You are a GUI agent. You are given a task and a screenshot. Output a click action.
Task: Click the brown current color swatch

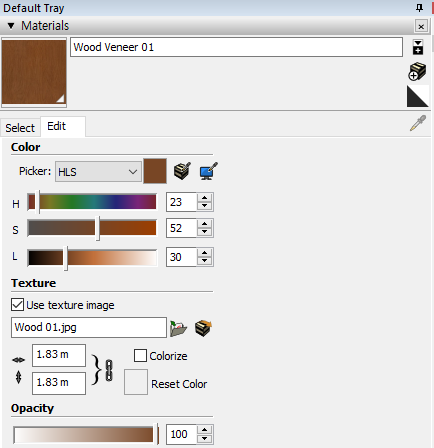pyautogui.click(x=155, y=171)
